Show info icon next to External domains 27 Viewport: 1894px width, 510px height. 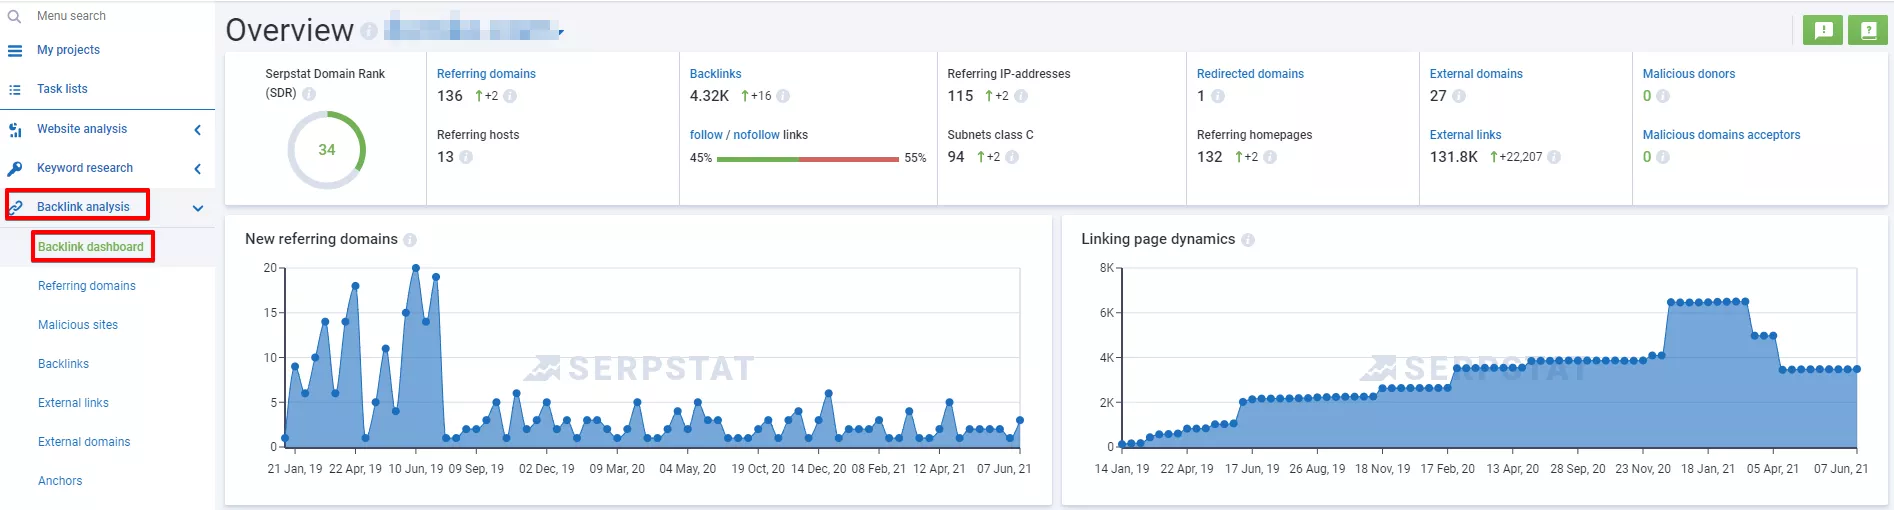pyautogui.click(x=1459, y=96)
